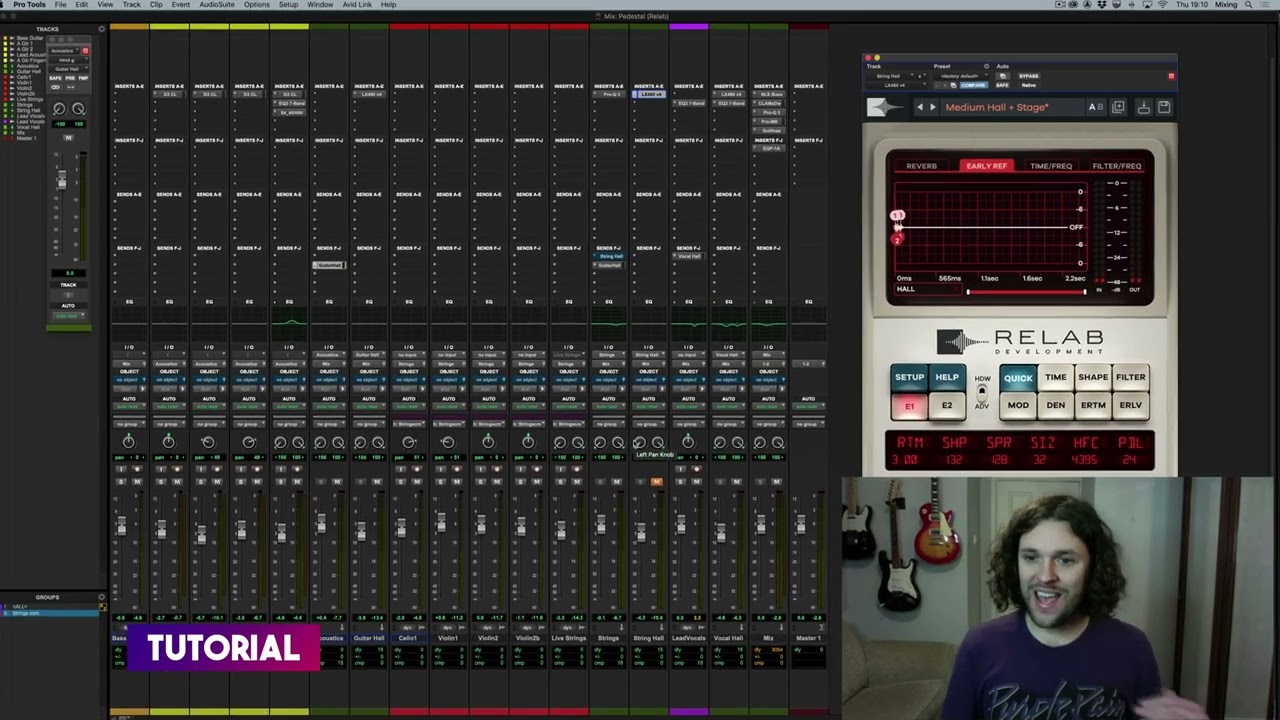Image resolution: width=1280 pixels, height=720 pixels.
Task: Click the E2 button
Action: coord(947,405)
